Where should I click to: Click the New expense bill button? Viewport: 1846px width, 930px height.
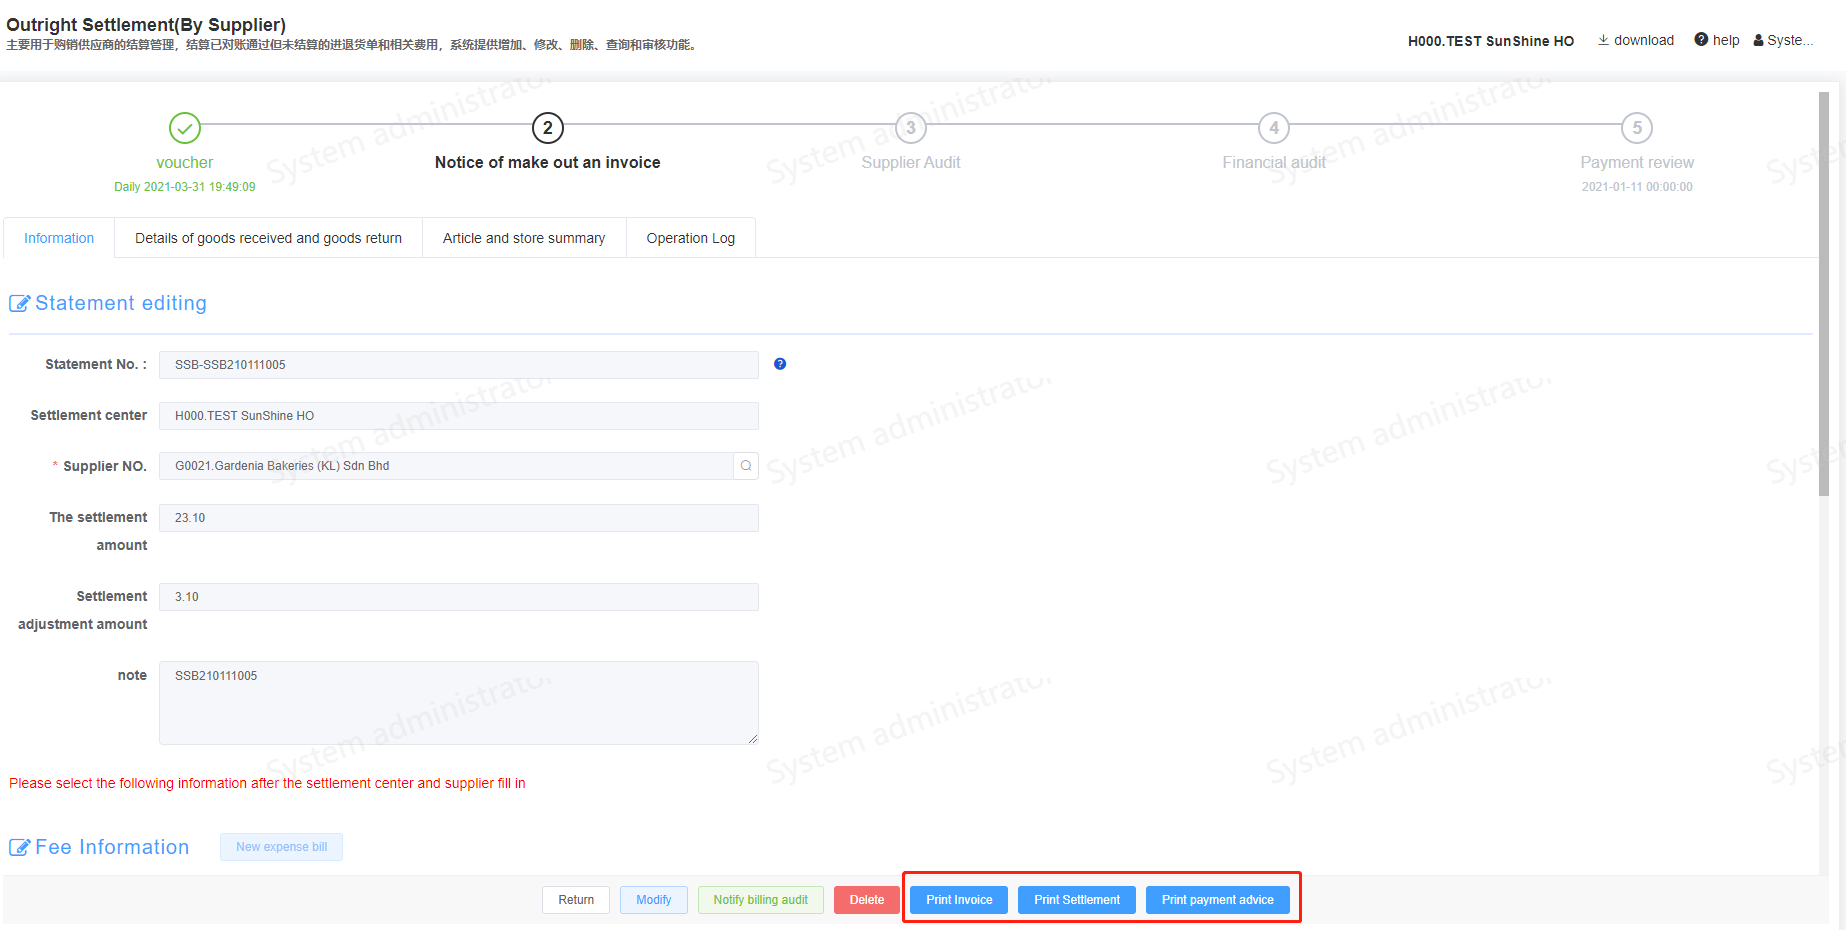click(281, 847)
